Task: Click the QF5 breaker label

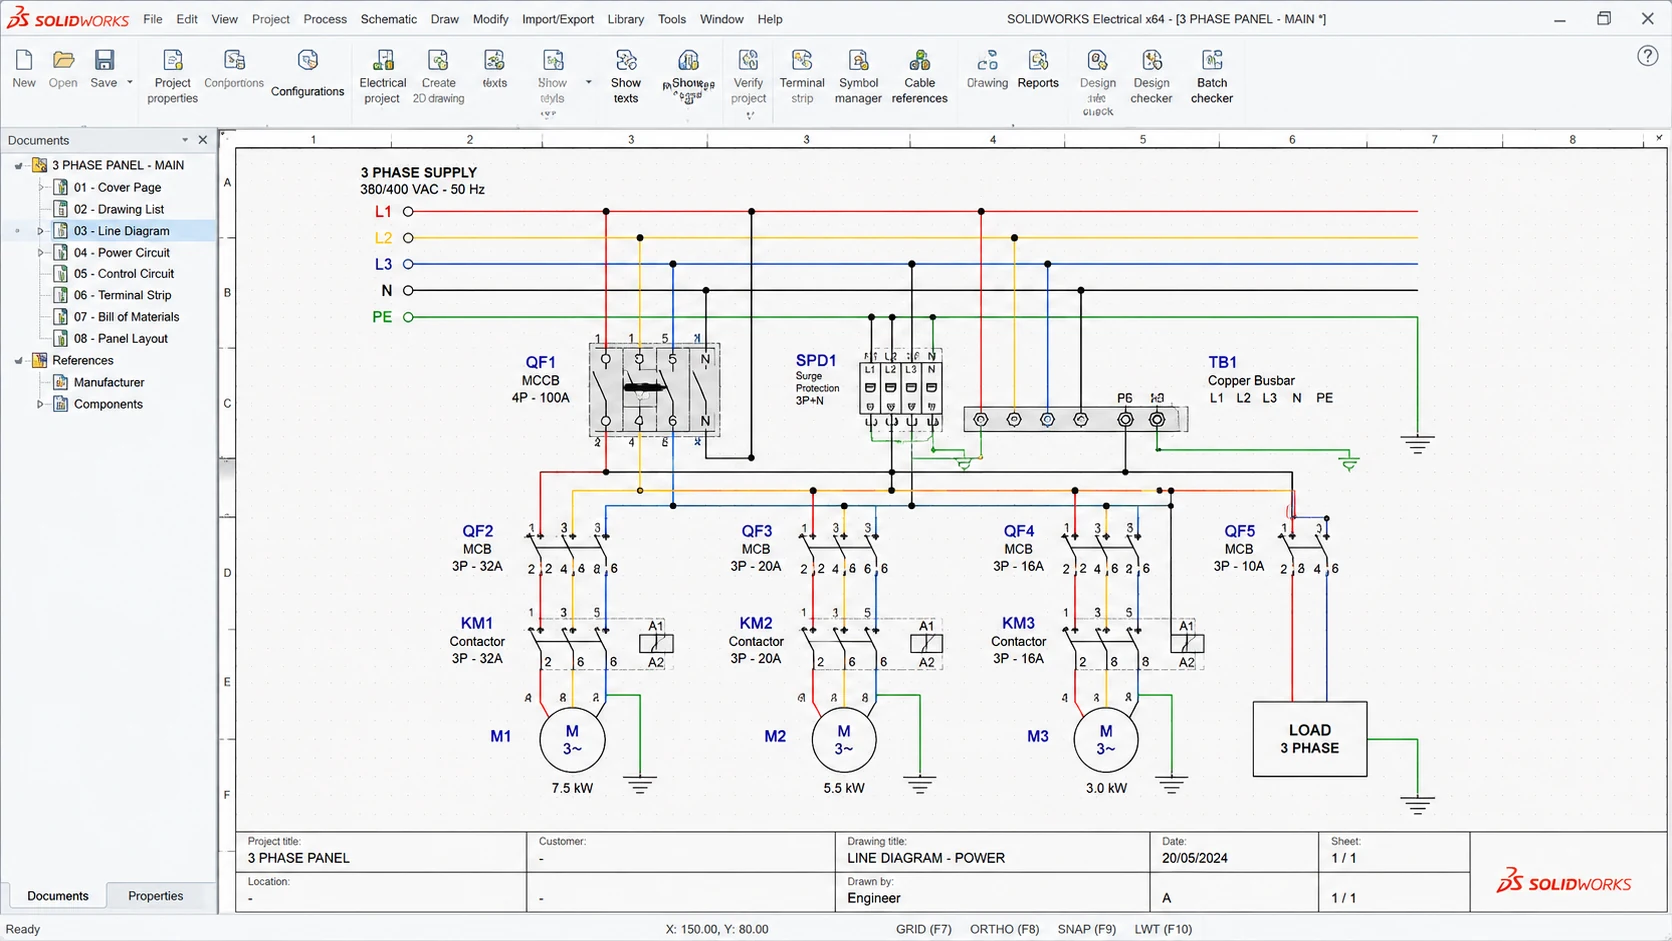Action: pyautogui.click(x=1240, y=531)
